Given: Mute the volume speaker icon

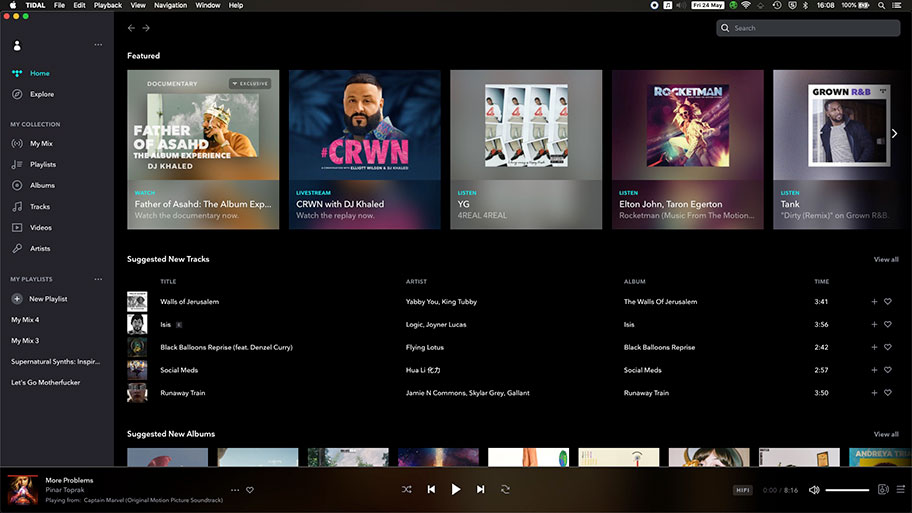Looking at the screenshot, I should click(x=814, y=490).
